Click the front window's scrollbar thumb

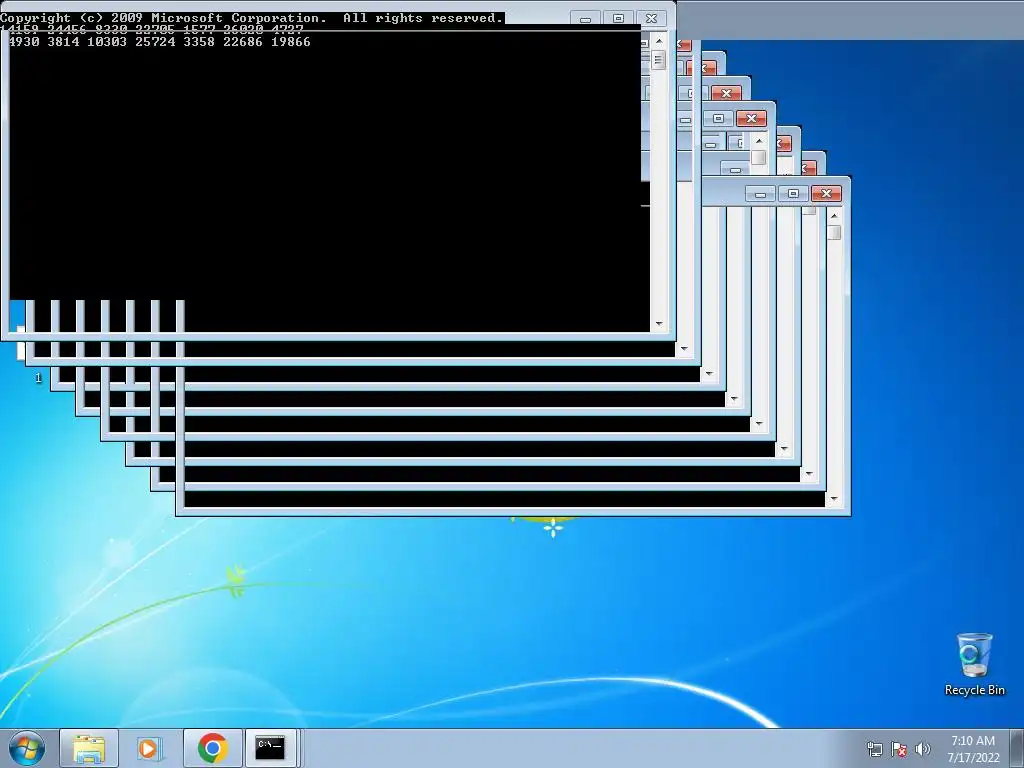click(x=659, y=61)
